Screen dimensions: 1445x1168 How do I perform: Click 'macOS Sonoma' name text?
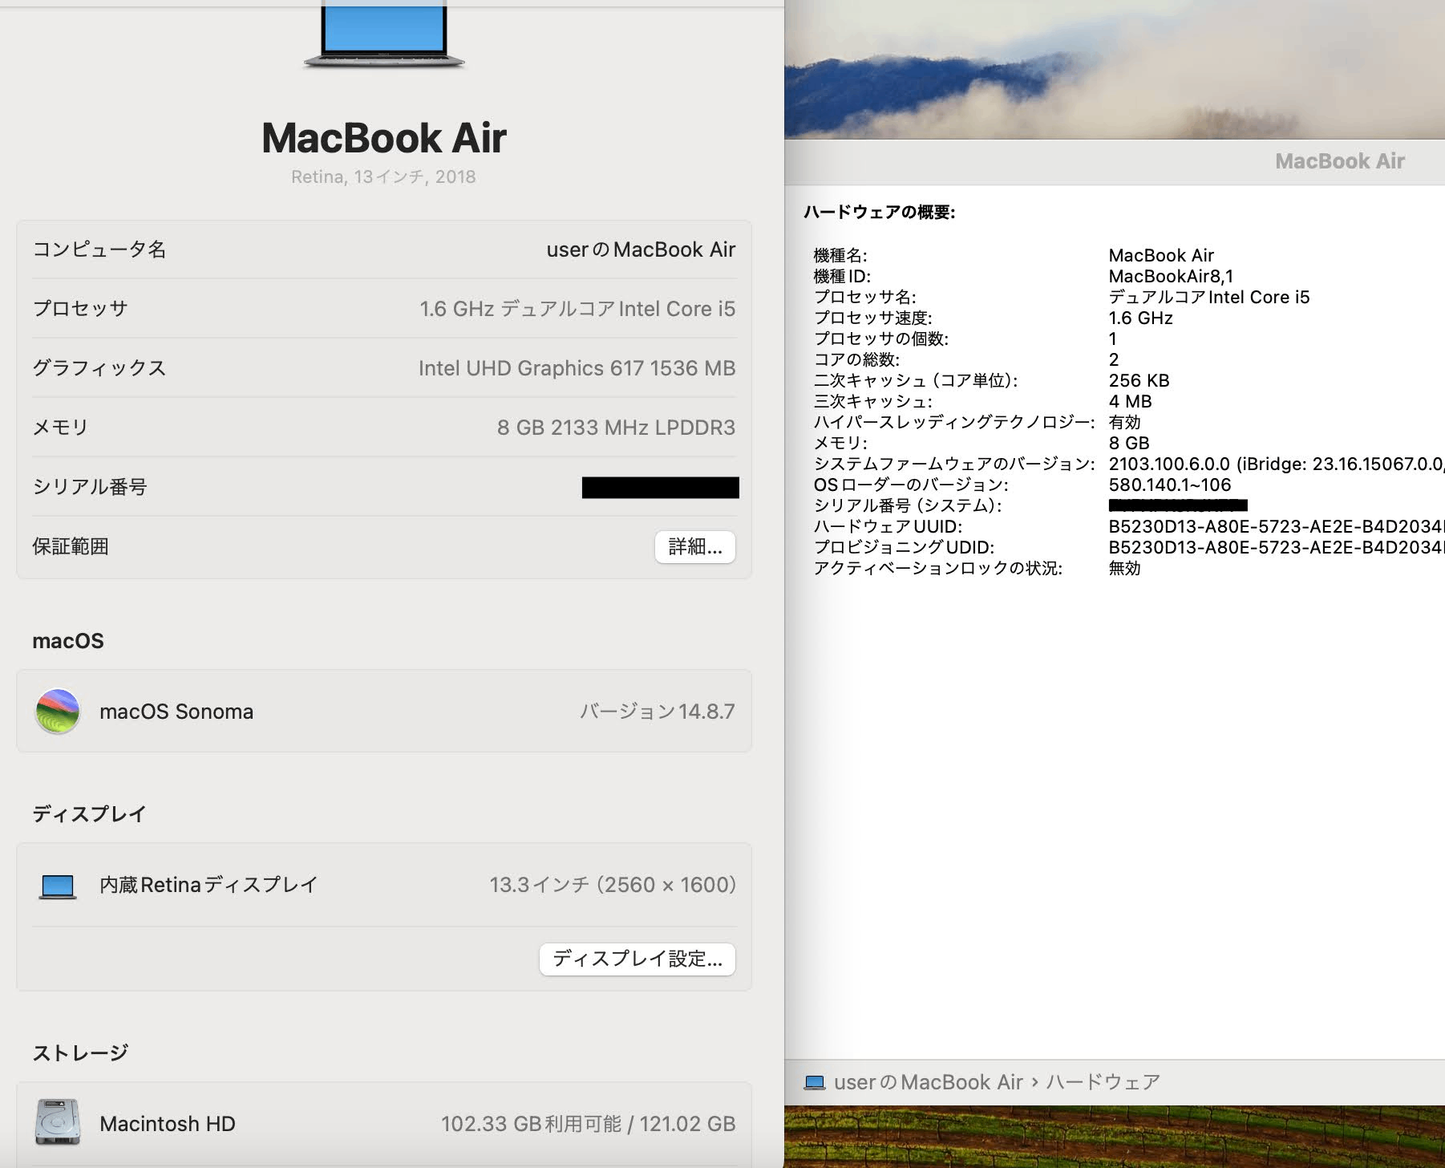176,711
